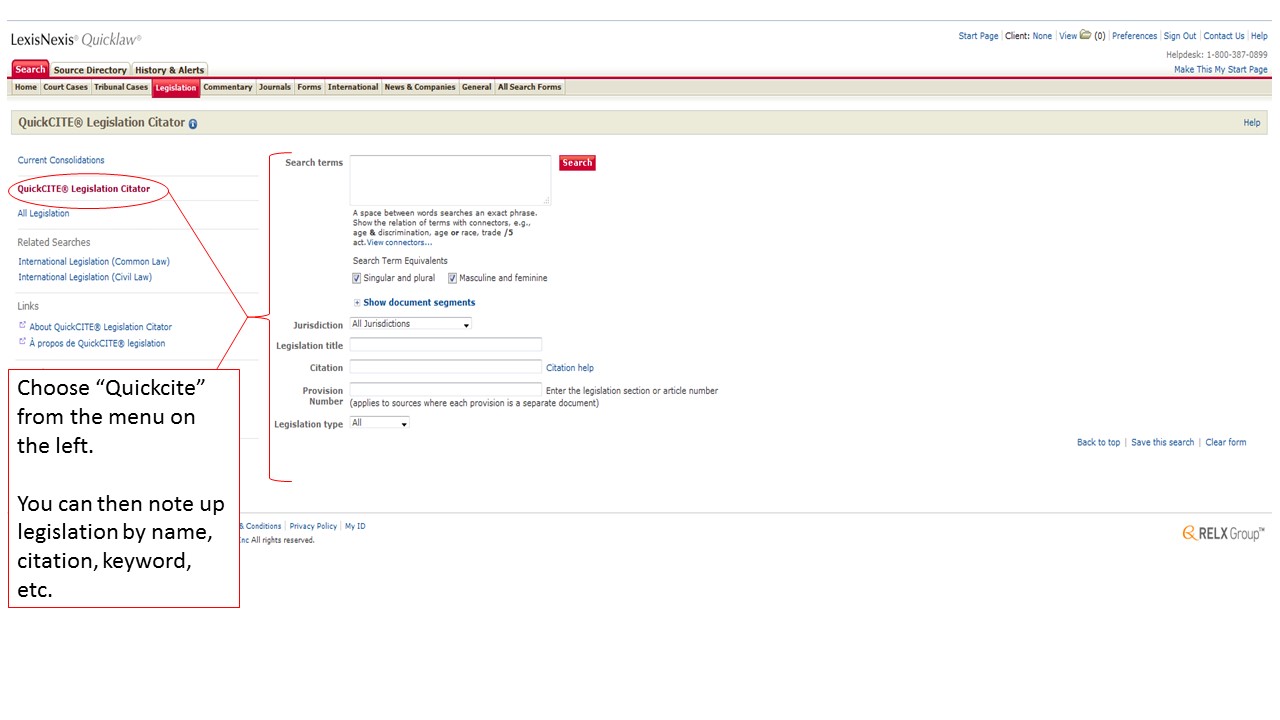Open International Legislation (Common Law)
The width and height of the screenshot is (1280, 720).
coord(94,262)
